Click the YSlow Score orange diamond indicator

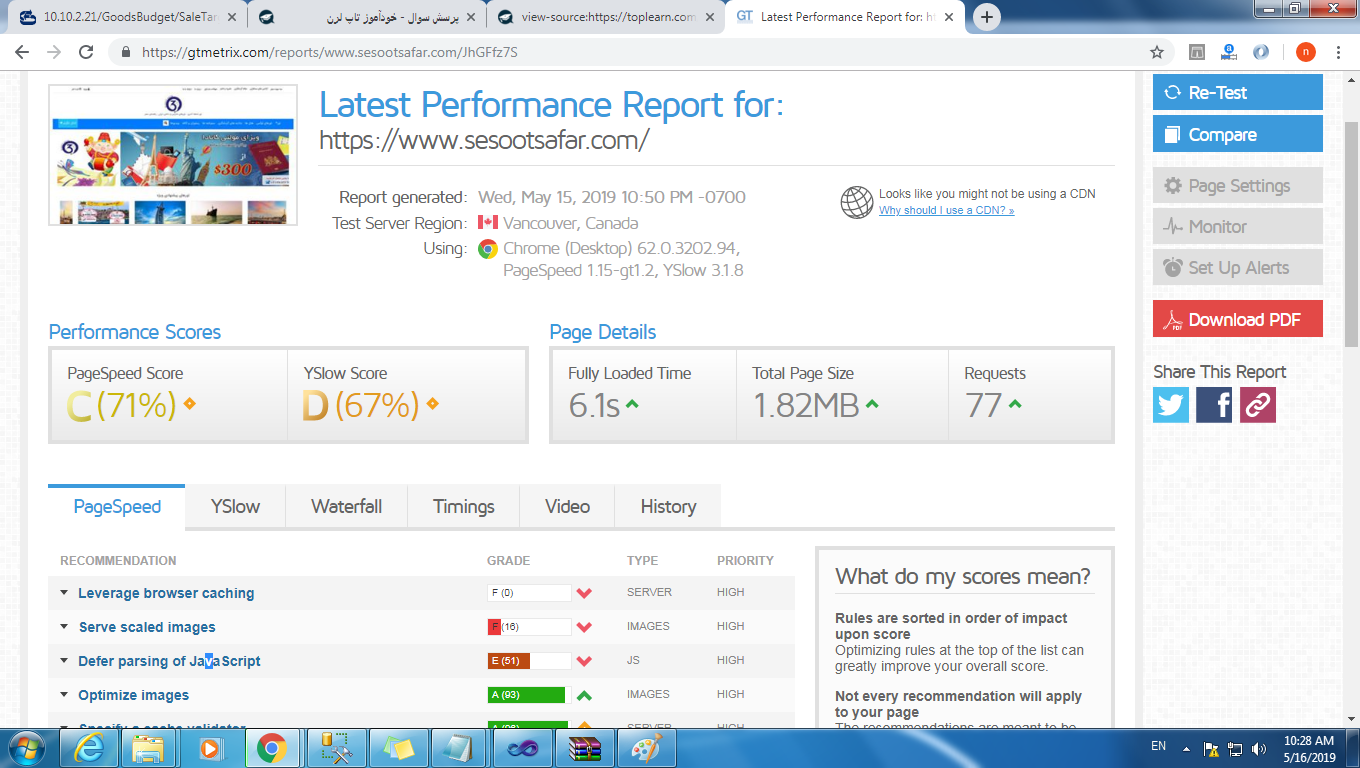[x=432, y=404]
